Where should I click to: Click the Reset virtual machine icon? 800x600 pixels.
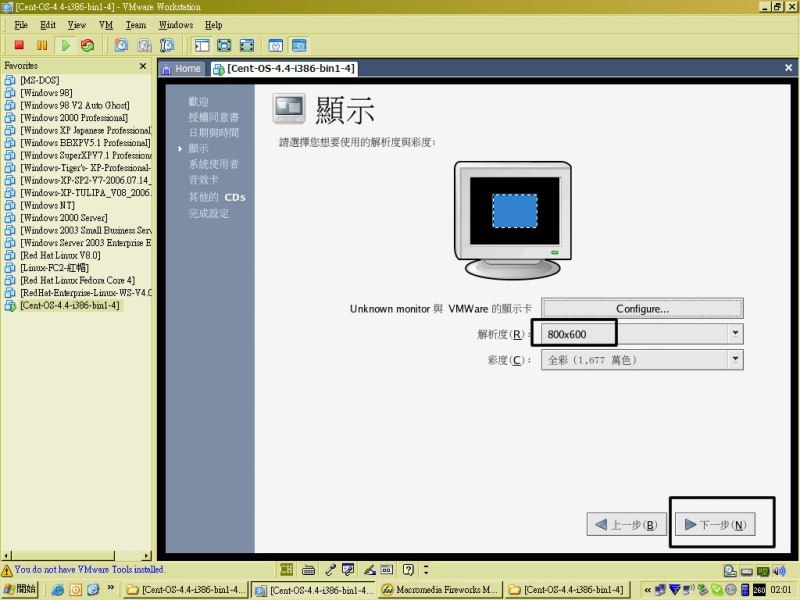pyautogui.click(x=88, y=45)
